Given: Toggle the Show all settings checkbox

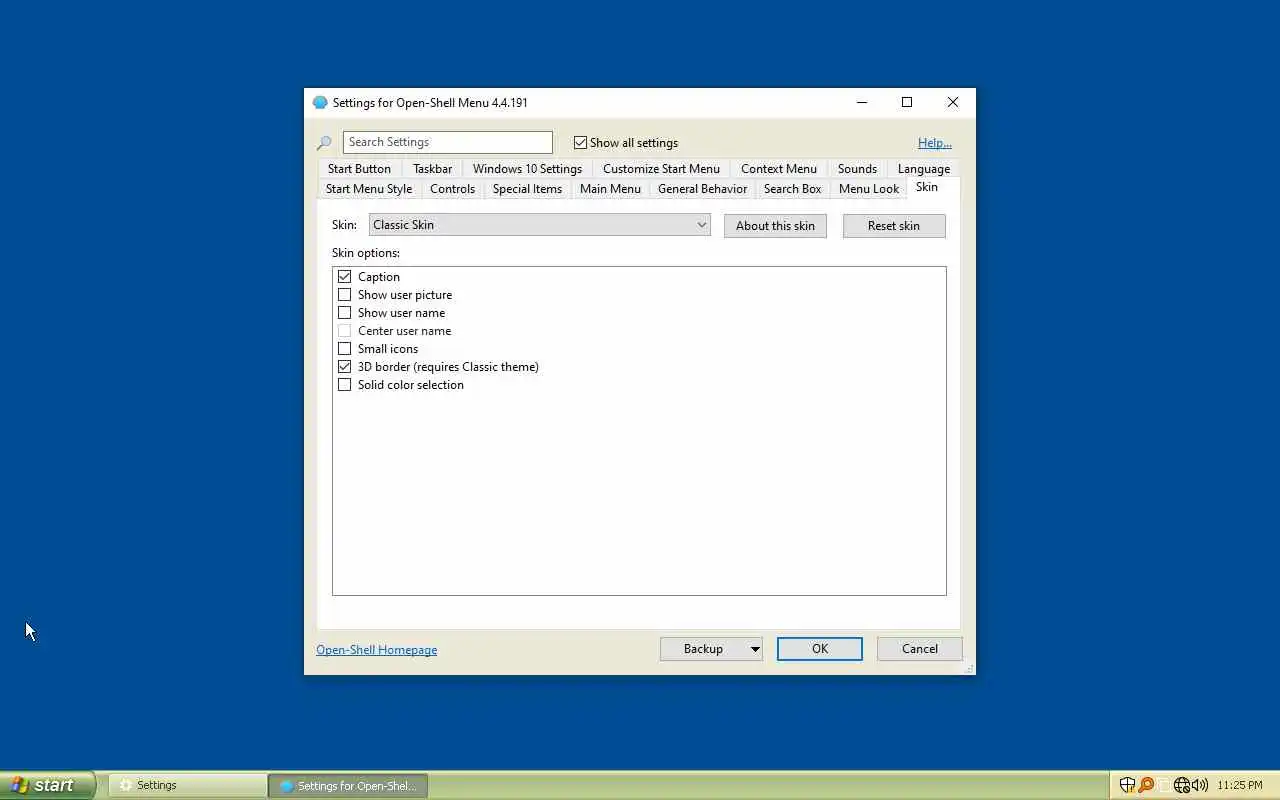Looking at the screenshot, I should (x=580, y=142).
